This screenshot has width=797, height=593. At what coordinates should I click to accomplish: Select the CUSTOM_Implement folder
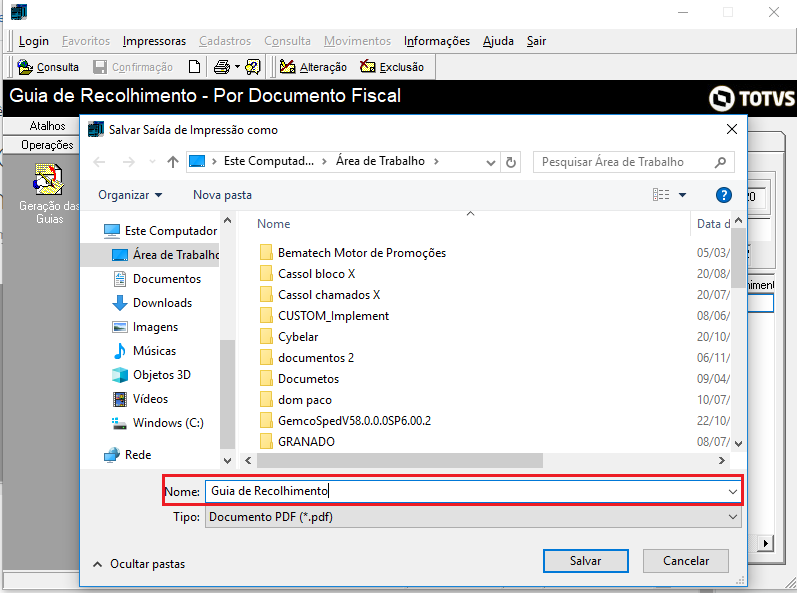[x=324, y=316]
